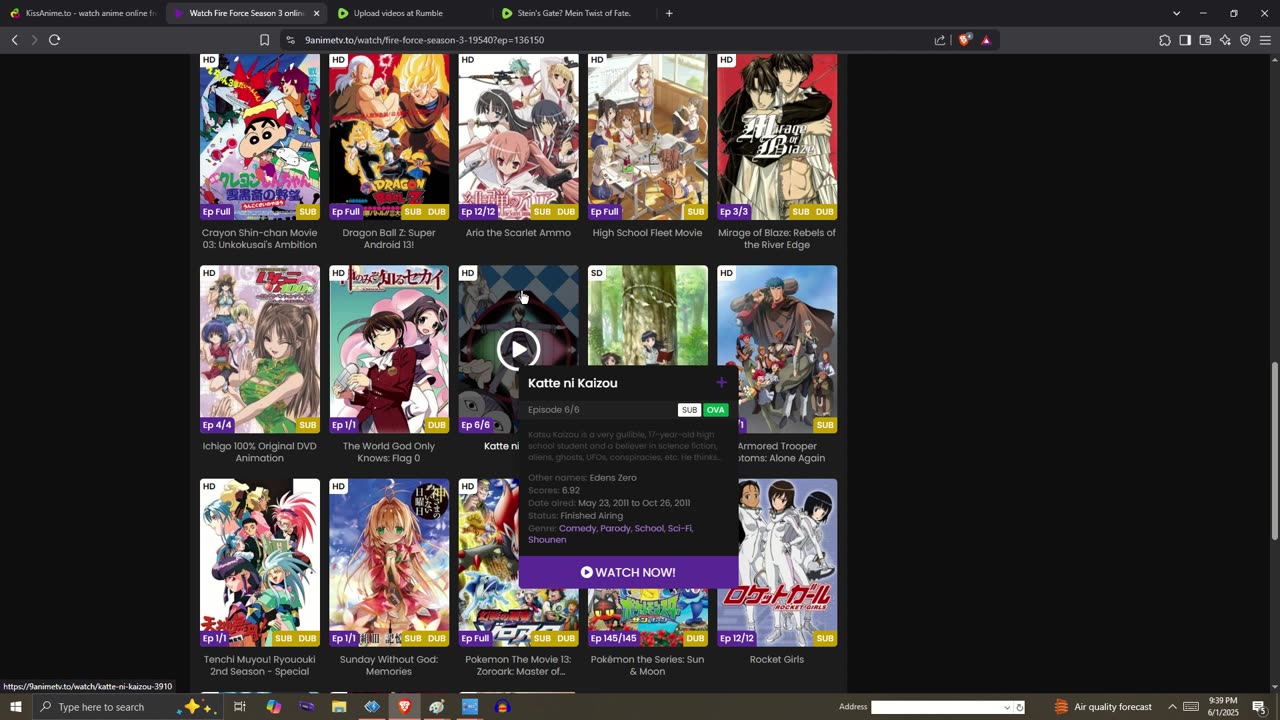Open the paint palette app taskbar icon
Image resolution: width=1280 pixels, height=720 pixels.
point(437,707)
